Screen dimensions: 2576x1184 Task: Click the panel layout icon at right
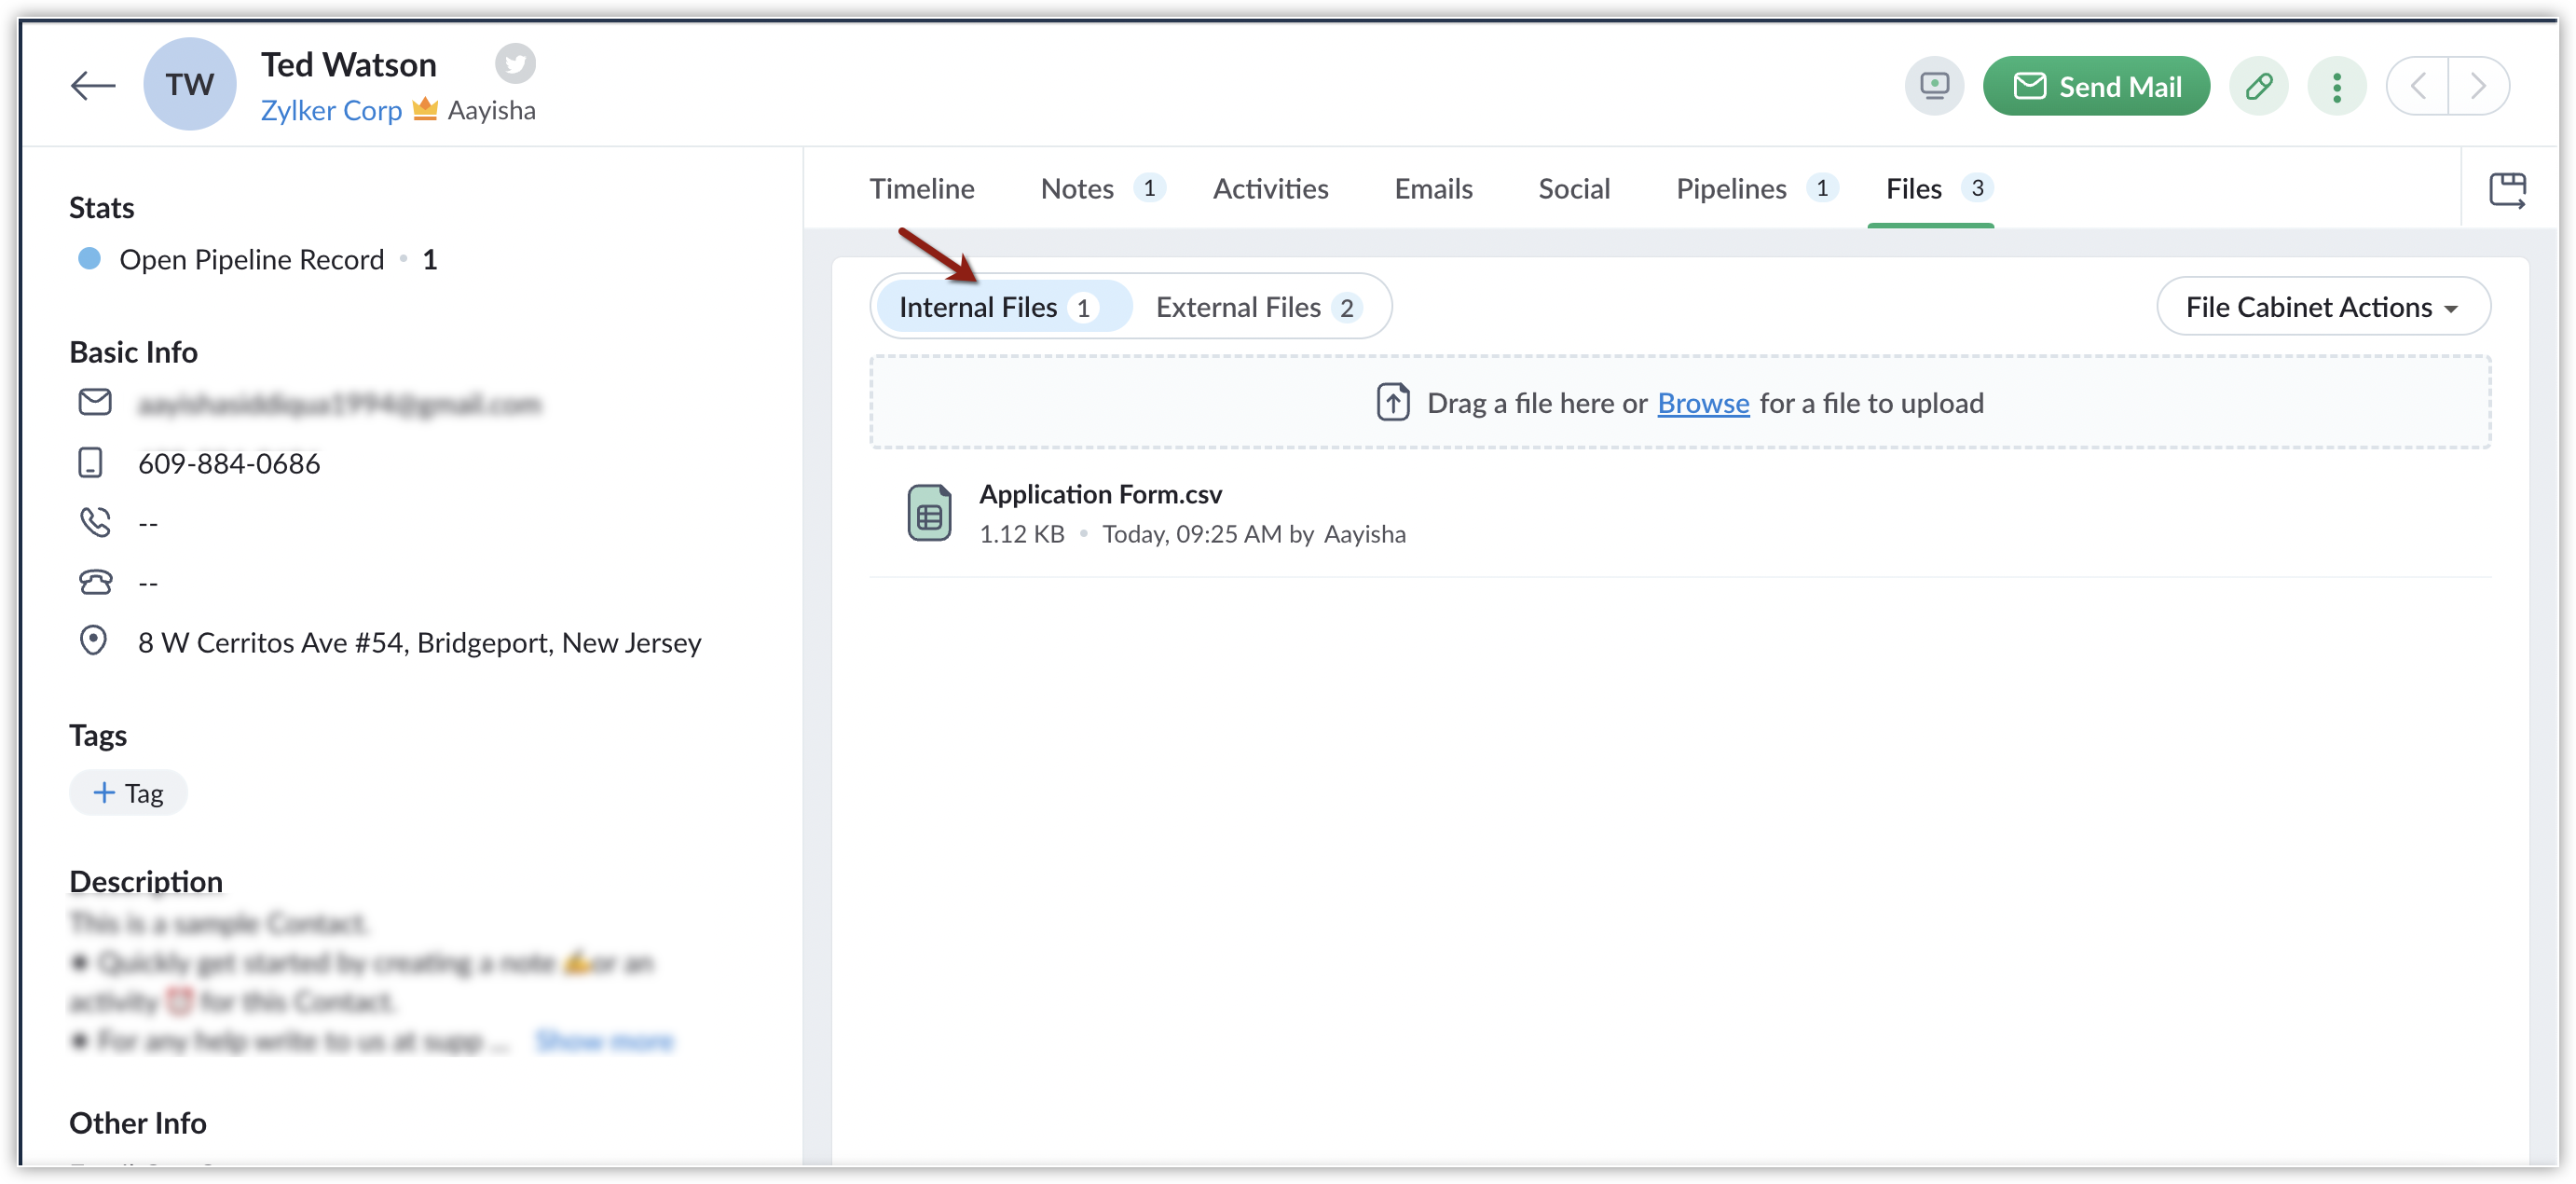tap(2506, 190)
